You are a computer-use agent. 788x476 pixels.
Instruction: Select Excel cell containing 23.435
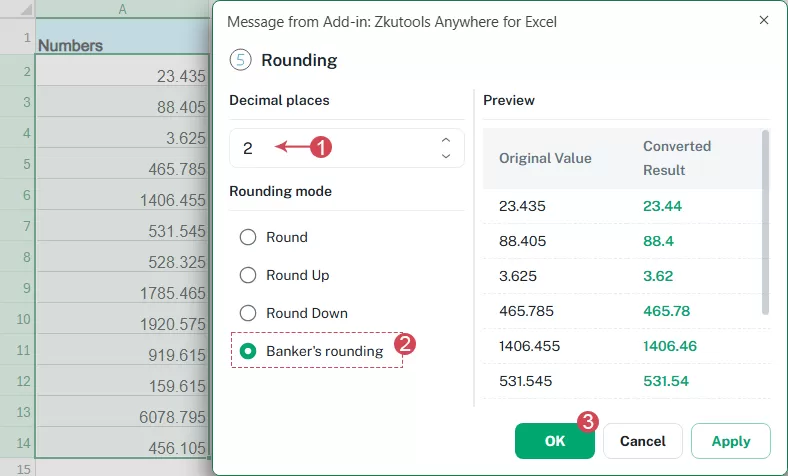[x=123, y=70]
